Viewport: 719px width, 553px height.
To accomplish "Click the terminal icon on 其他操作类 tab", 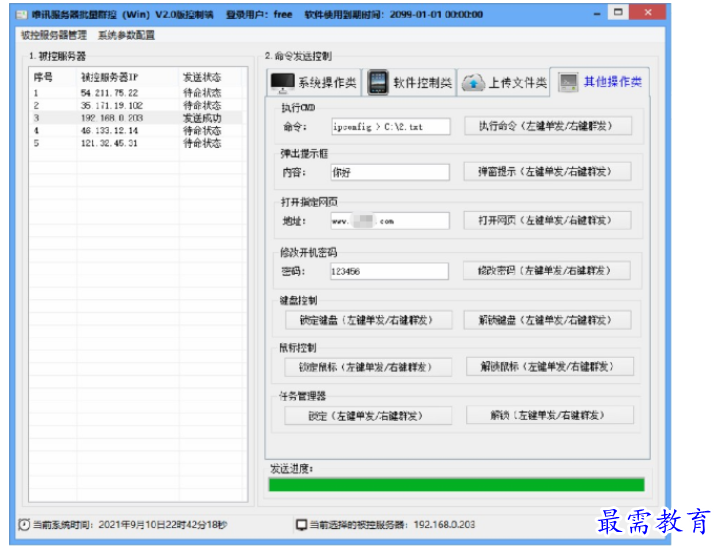I will [568, 82].
